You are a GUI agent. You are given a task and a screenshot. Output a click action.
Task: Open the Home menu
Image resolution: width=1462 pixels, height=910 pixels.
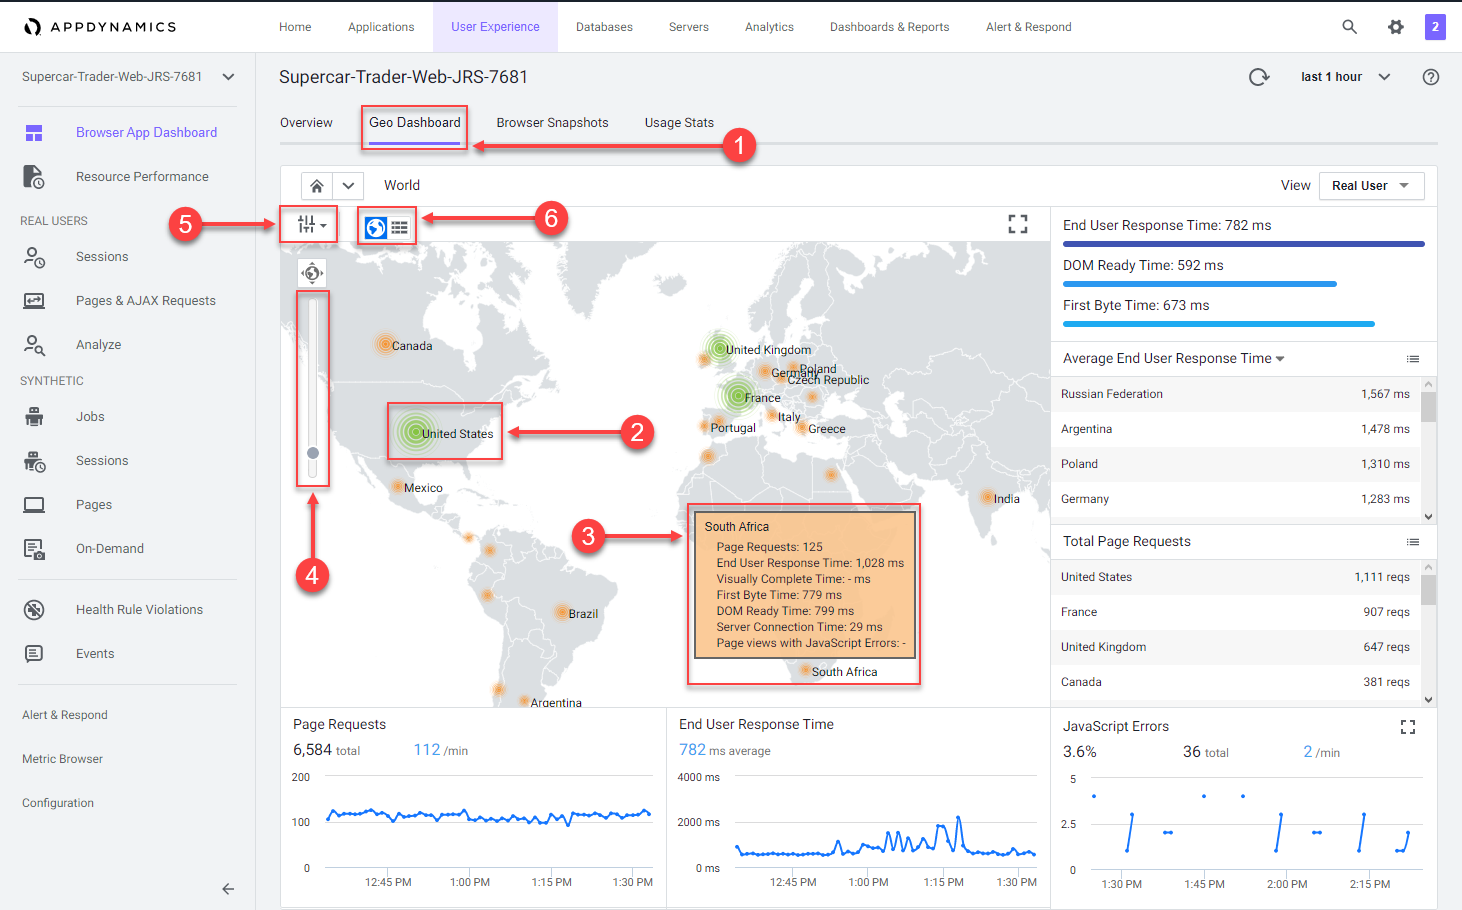pyautogui.click(x=295, y=27)
